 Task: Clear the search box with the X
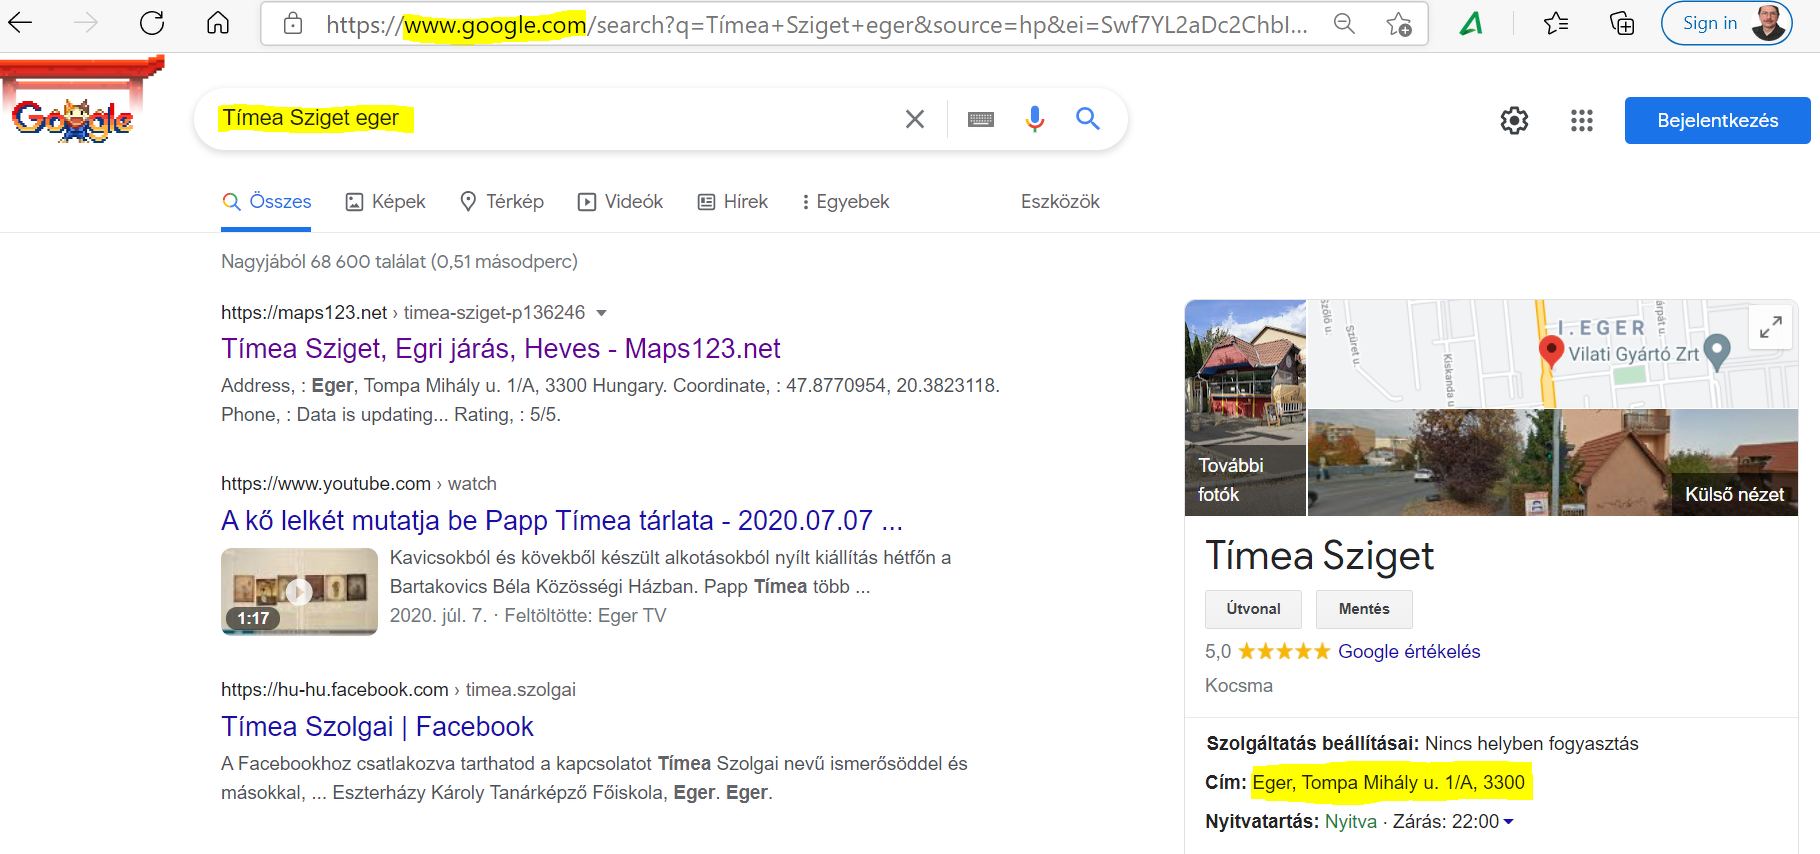[914, 119]
